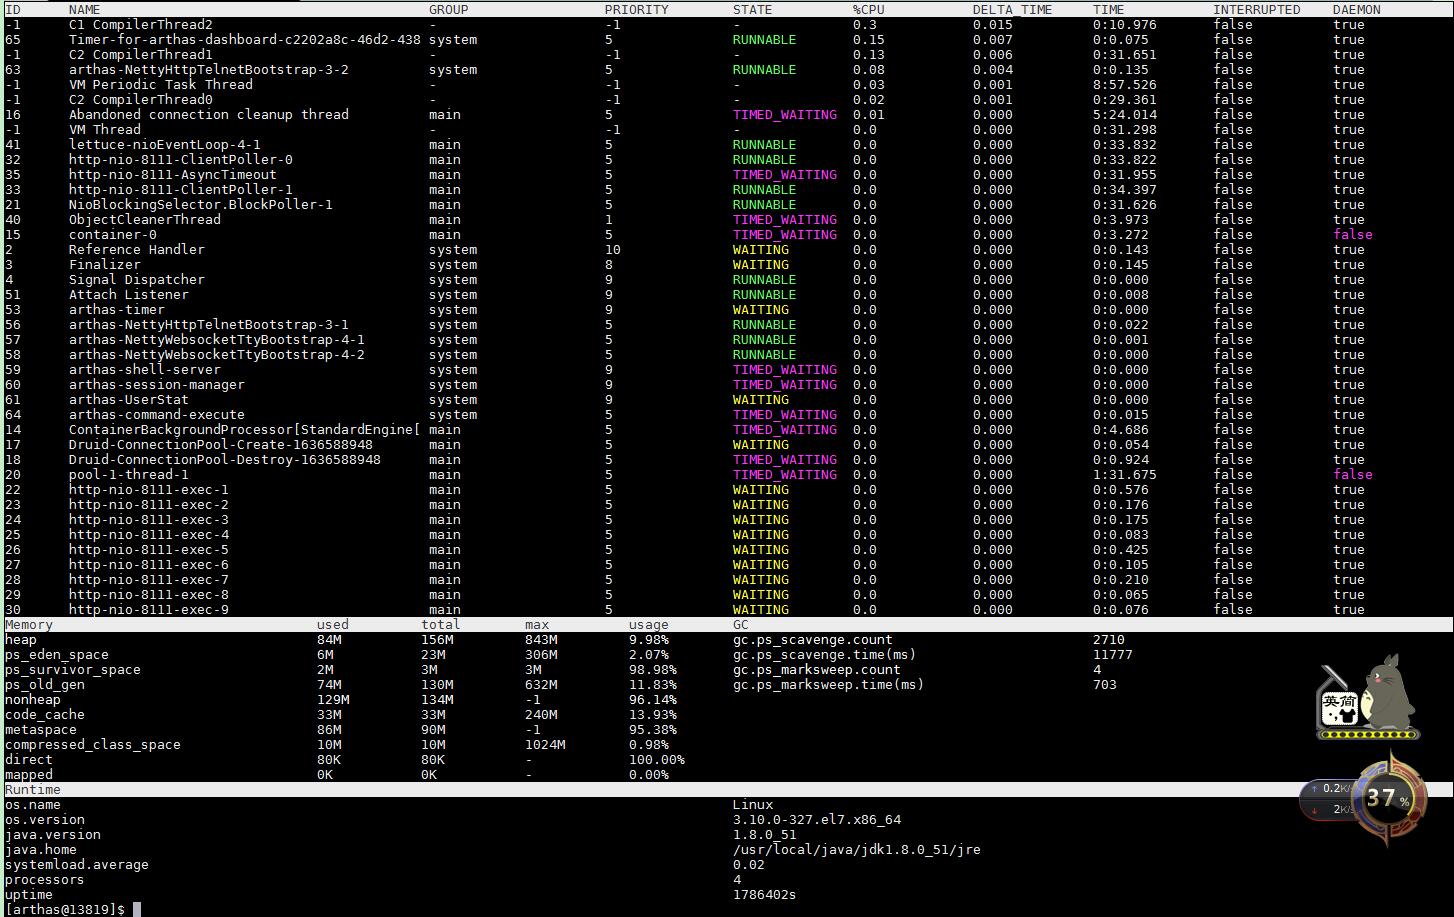Click the compressed_class_space memory row label
1454x917 pixels.
pos(93,744)
